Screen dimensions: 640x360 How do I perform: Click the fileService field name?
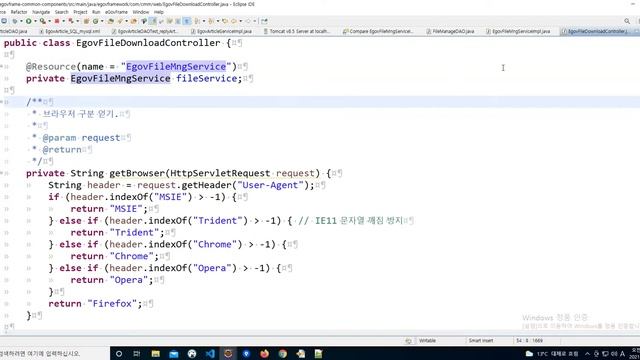click(x=207, y=78)
